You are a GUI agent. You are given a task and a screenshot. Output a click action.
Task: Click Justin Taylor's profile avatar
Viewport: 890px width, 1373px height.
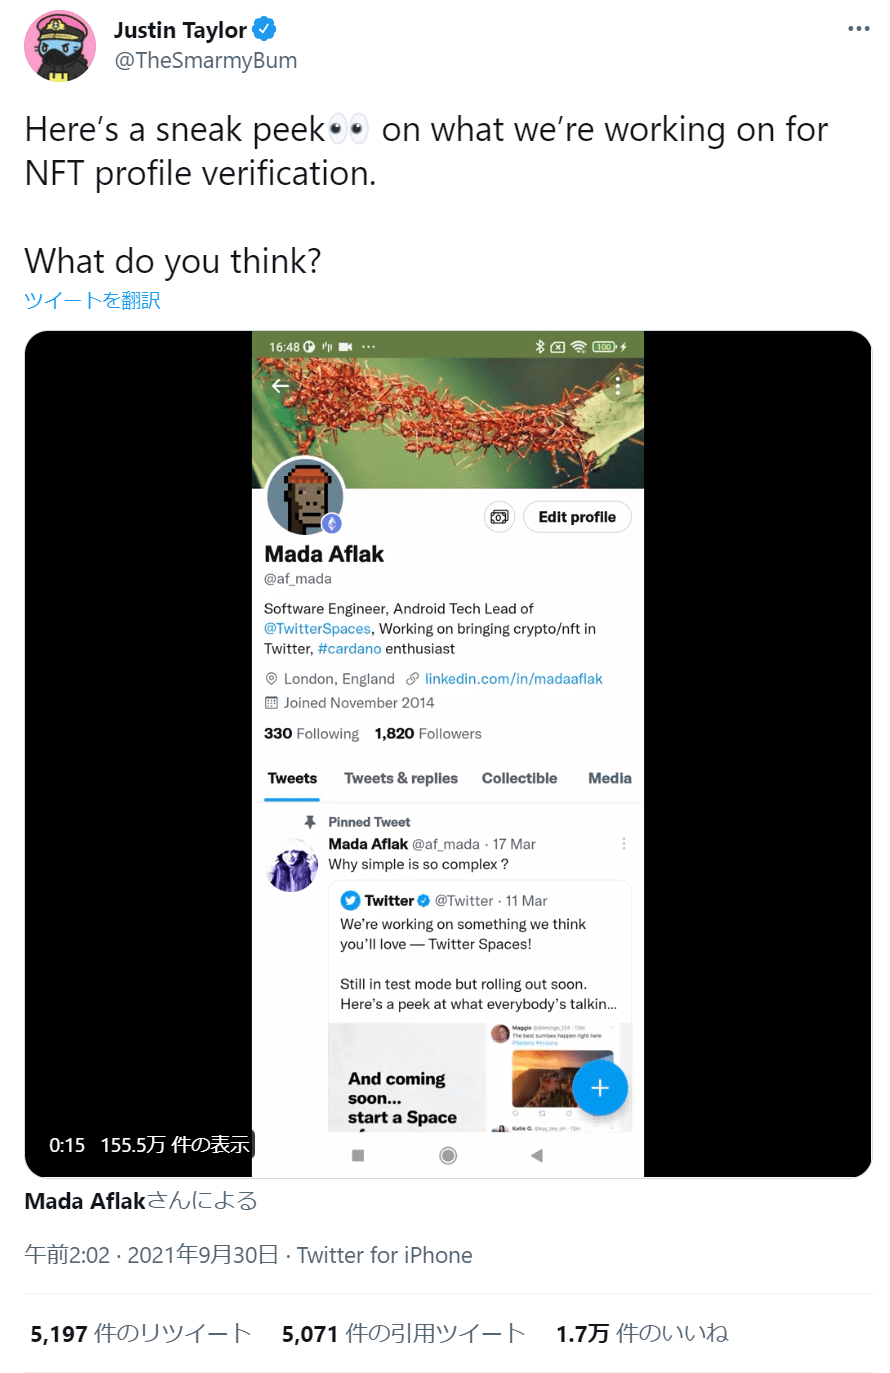click(60, 46)
